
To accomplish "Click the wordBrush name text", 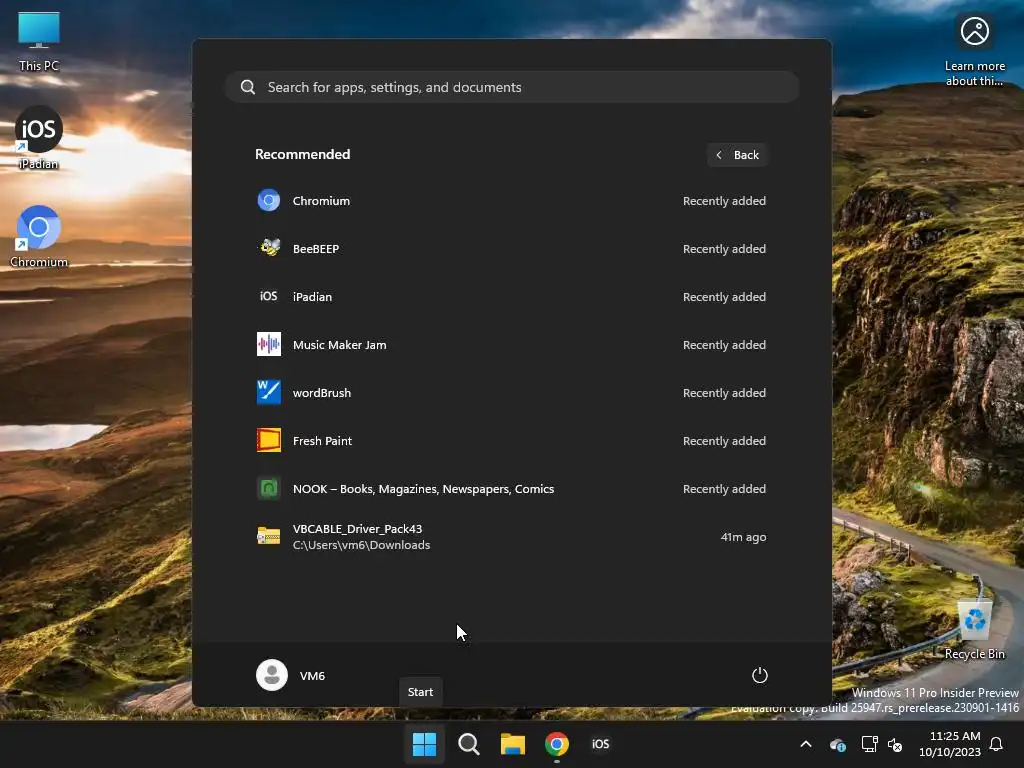I will tap(322, 392).
